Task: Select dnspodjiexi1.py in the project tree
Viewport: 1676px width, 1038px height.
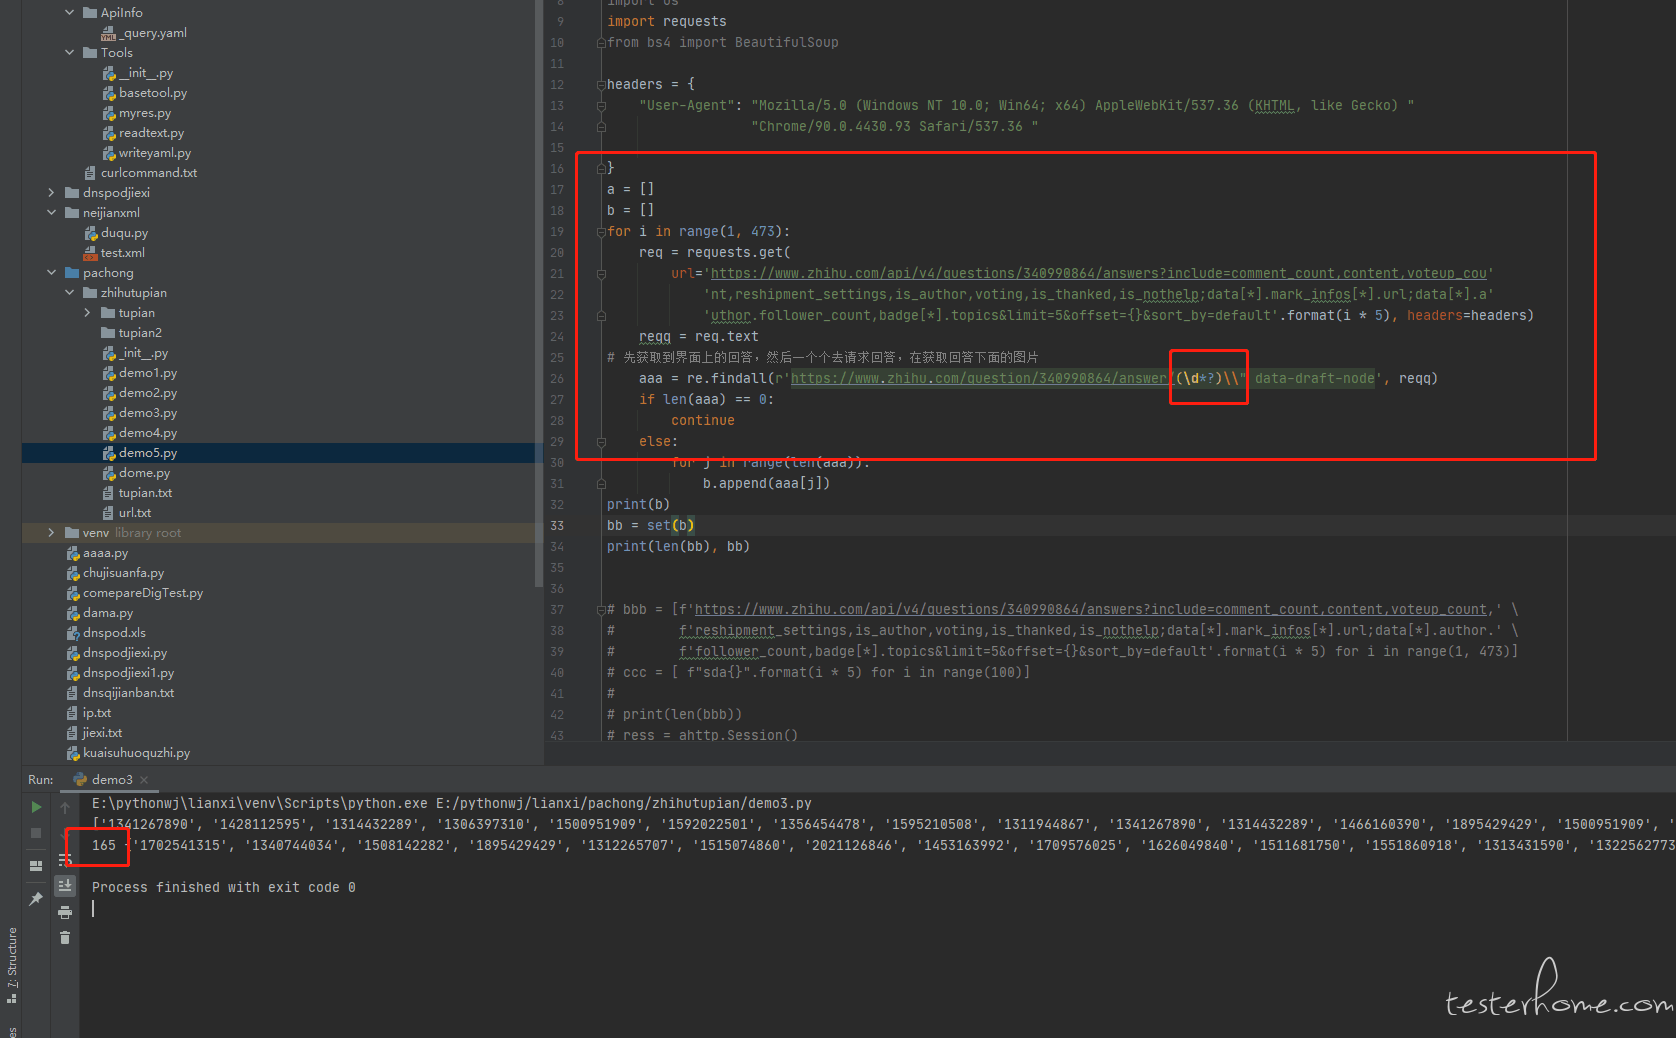Action: (128, 673)
